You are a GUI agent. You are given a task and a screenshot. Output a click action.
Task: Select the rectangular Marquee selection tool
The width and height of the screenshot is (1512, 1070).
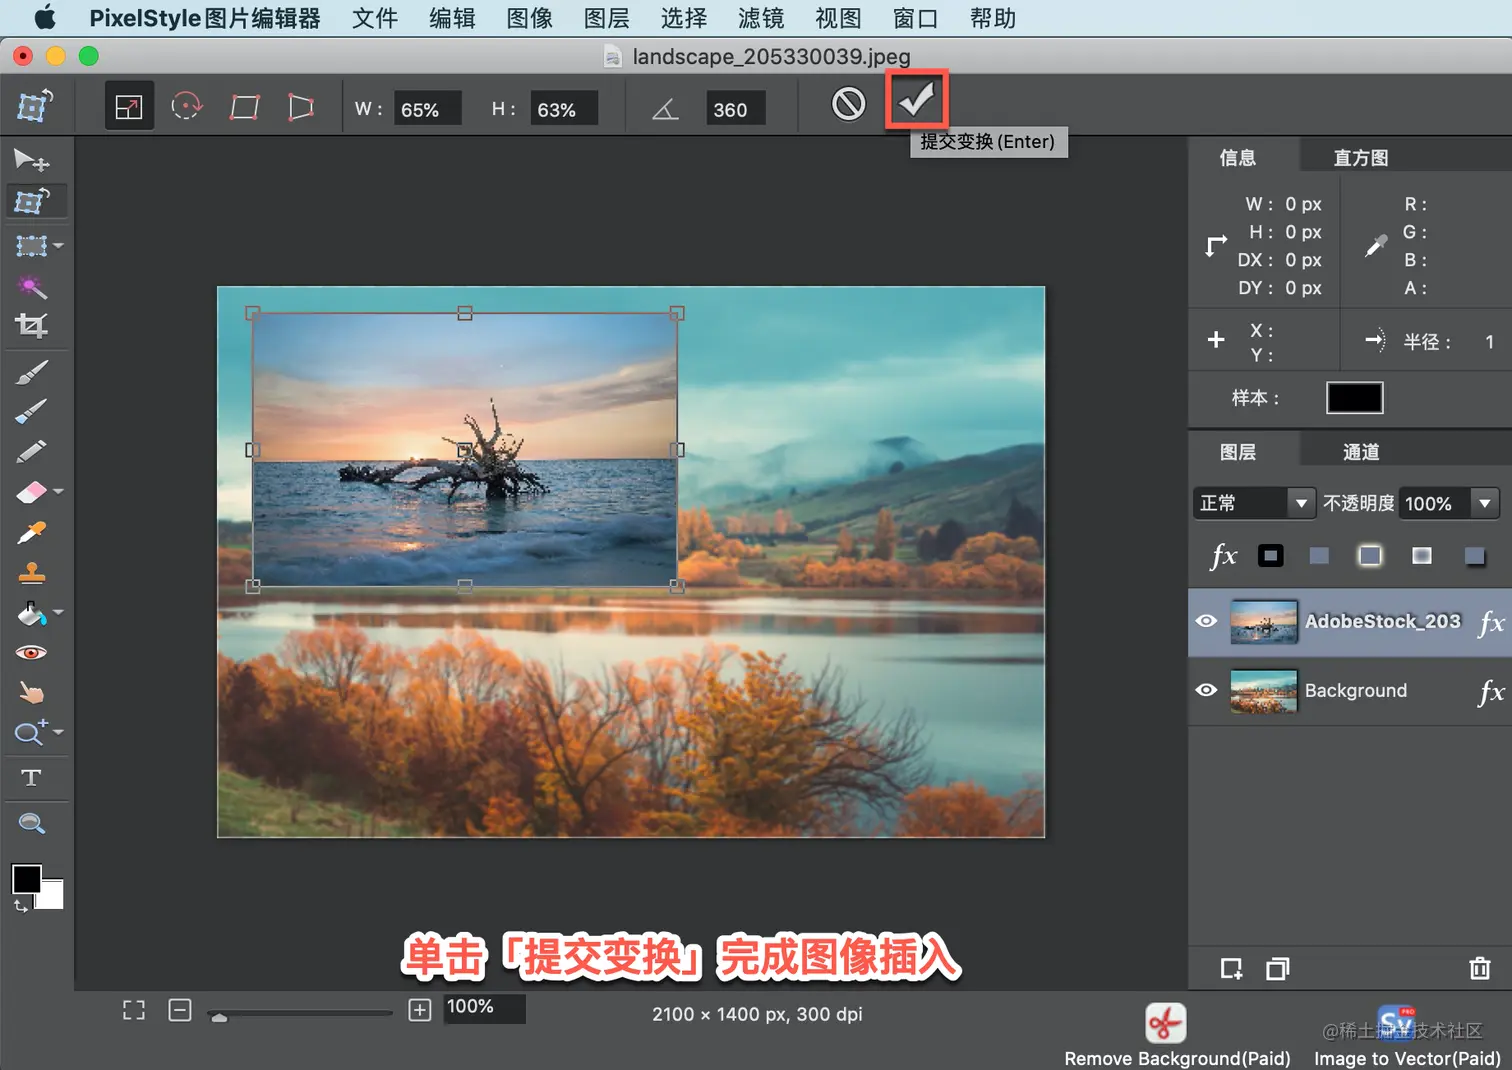(31, 245)
